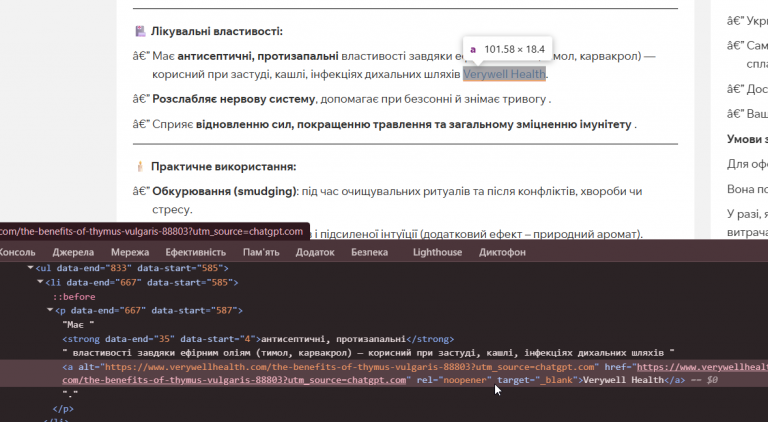Click the alt attribute value of anchor
The image size is (768, 422).
(350, 367)
